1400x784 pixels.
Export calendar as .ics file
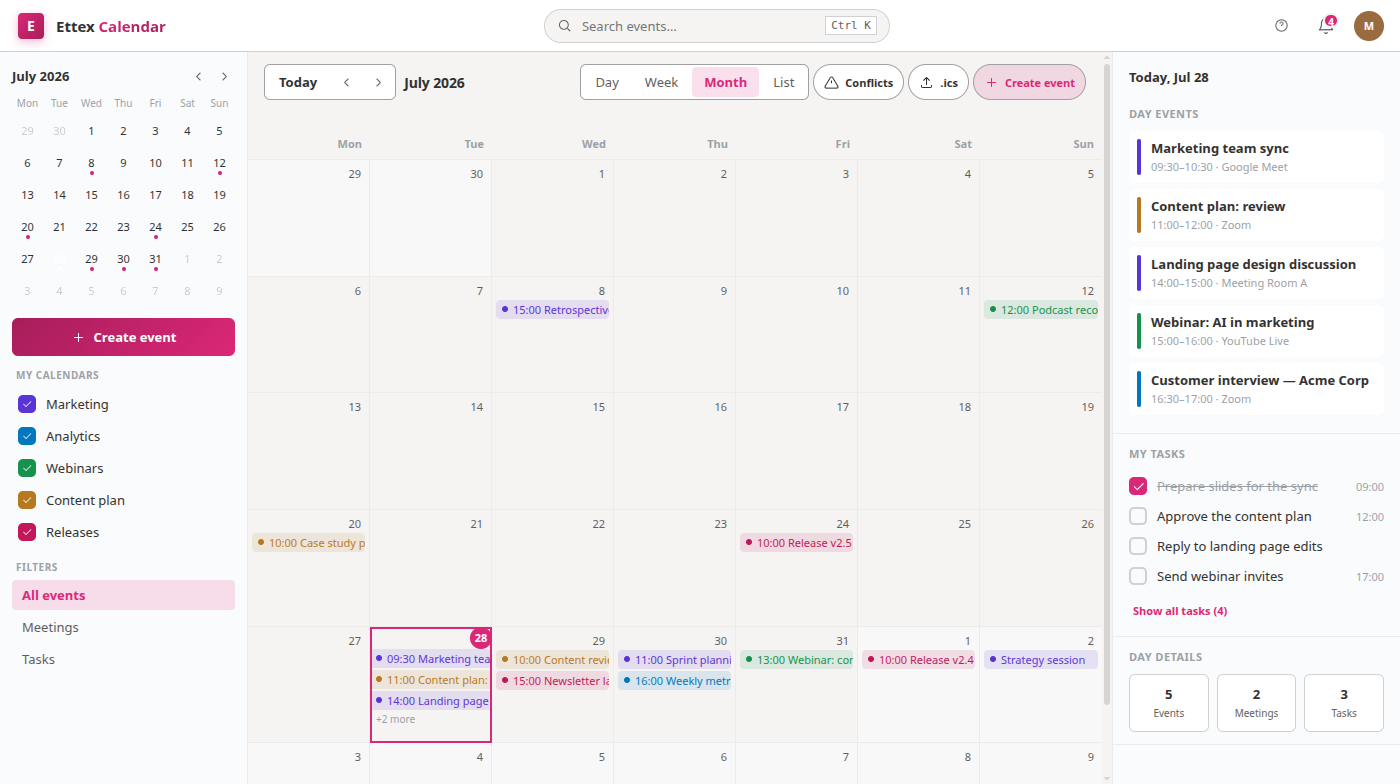tap(938, 83)
